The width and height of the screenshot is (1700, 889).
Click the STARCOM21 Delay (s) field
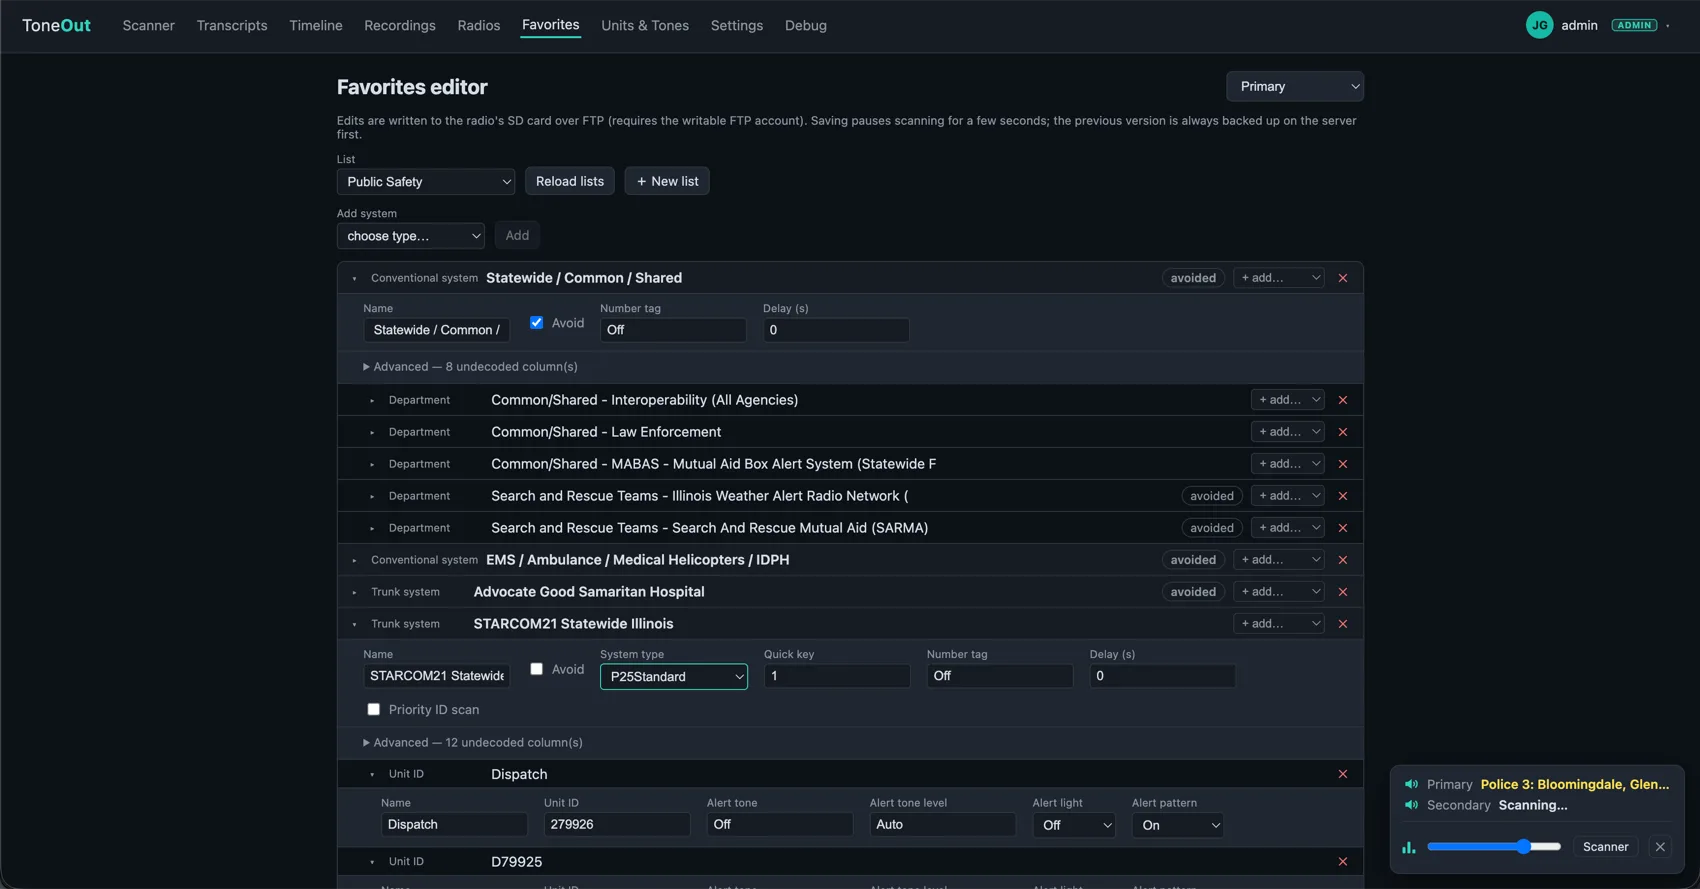(1163, 676)
